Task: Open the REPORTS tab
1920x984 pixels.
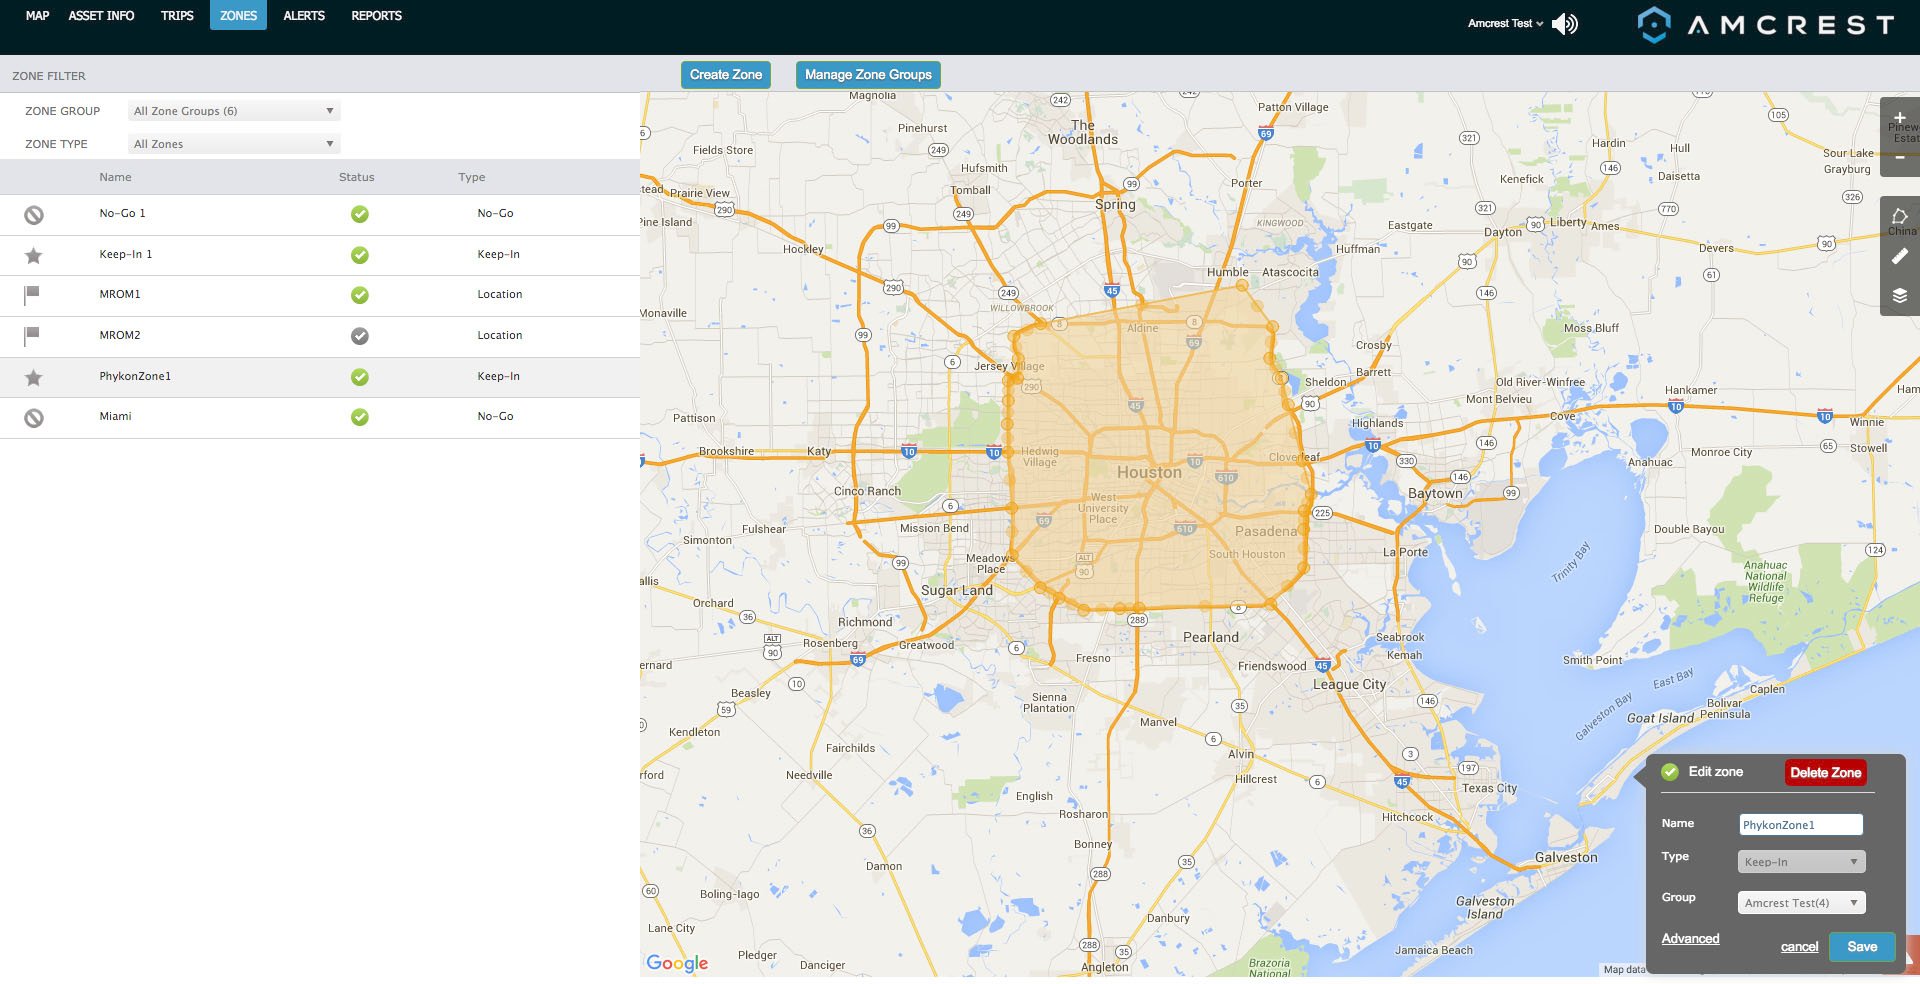Action: 376,16
